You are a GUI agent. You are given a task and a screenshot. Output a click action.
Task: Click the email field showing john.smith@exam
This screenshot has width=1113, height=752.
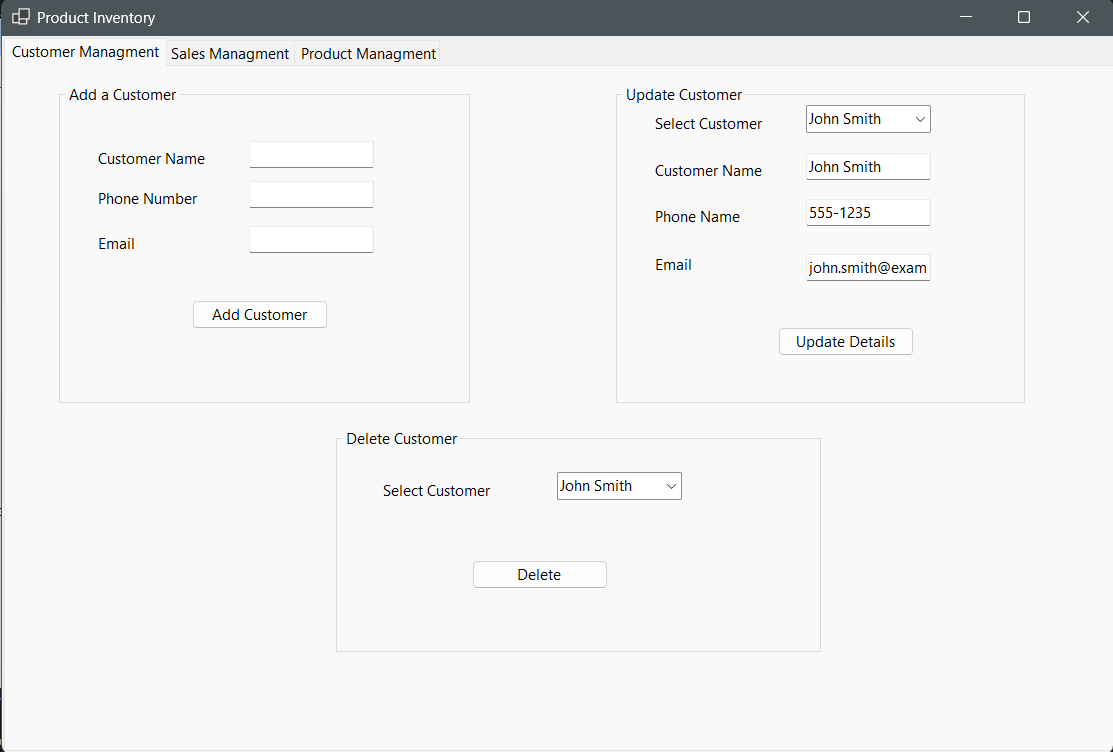(x=868, y=268)
